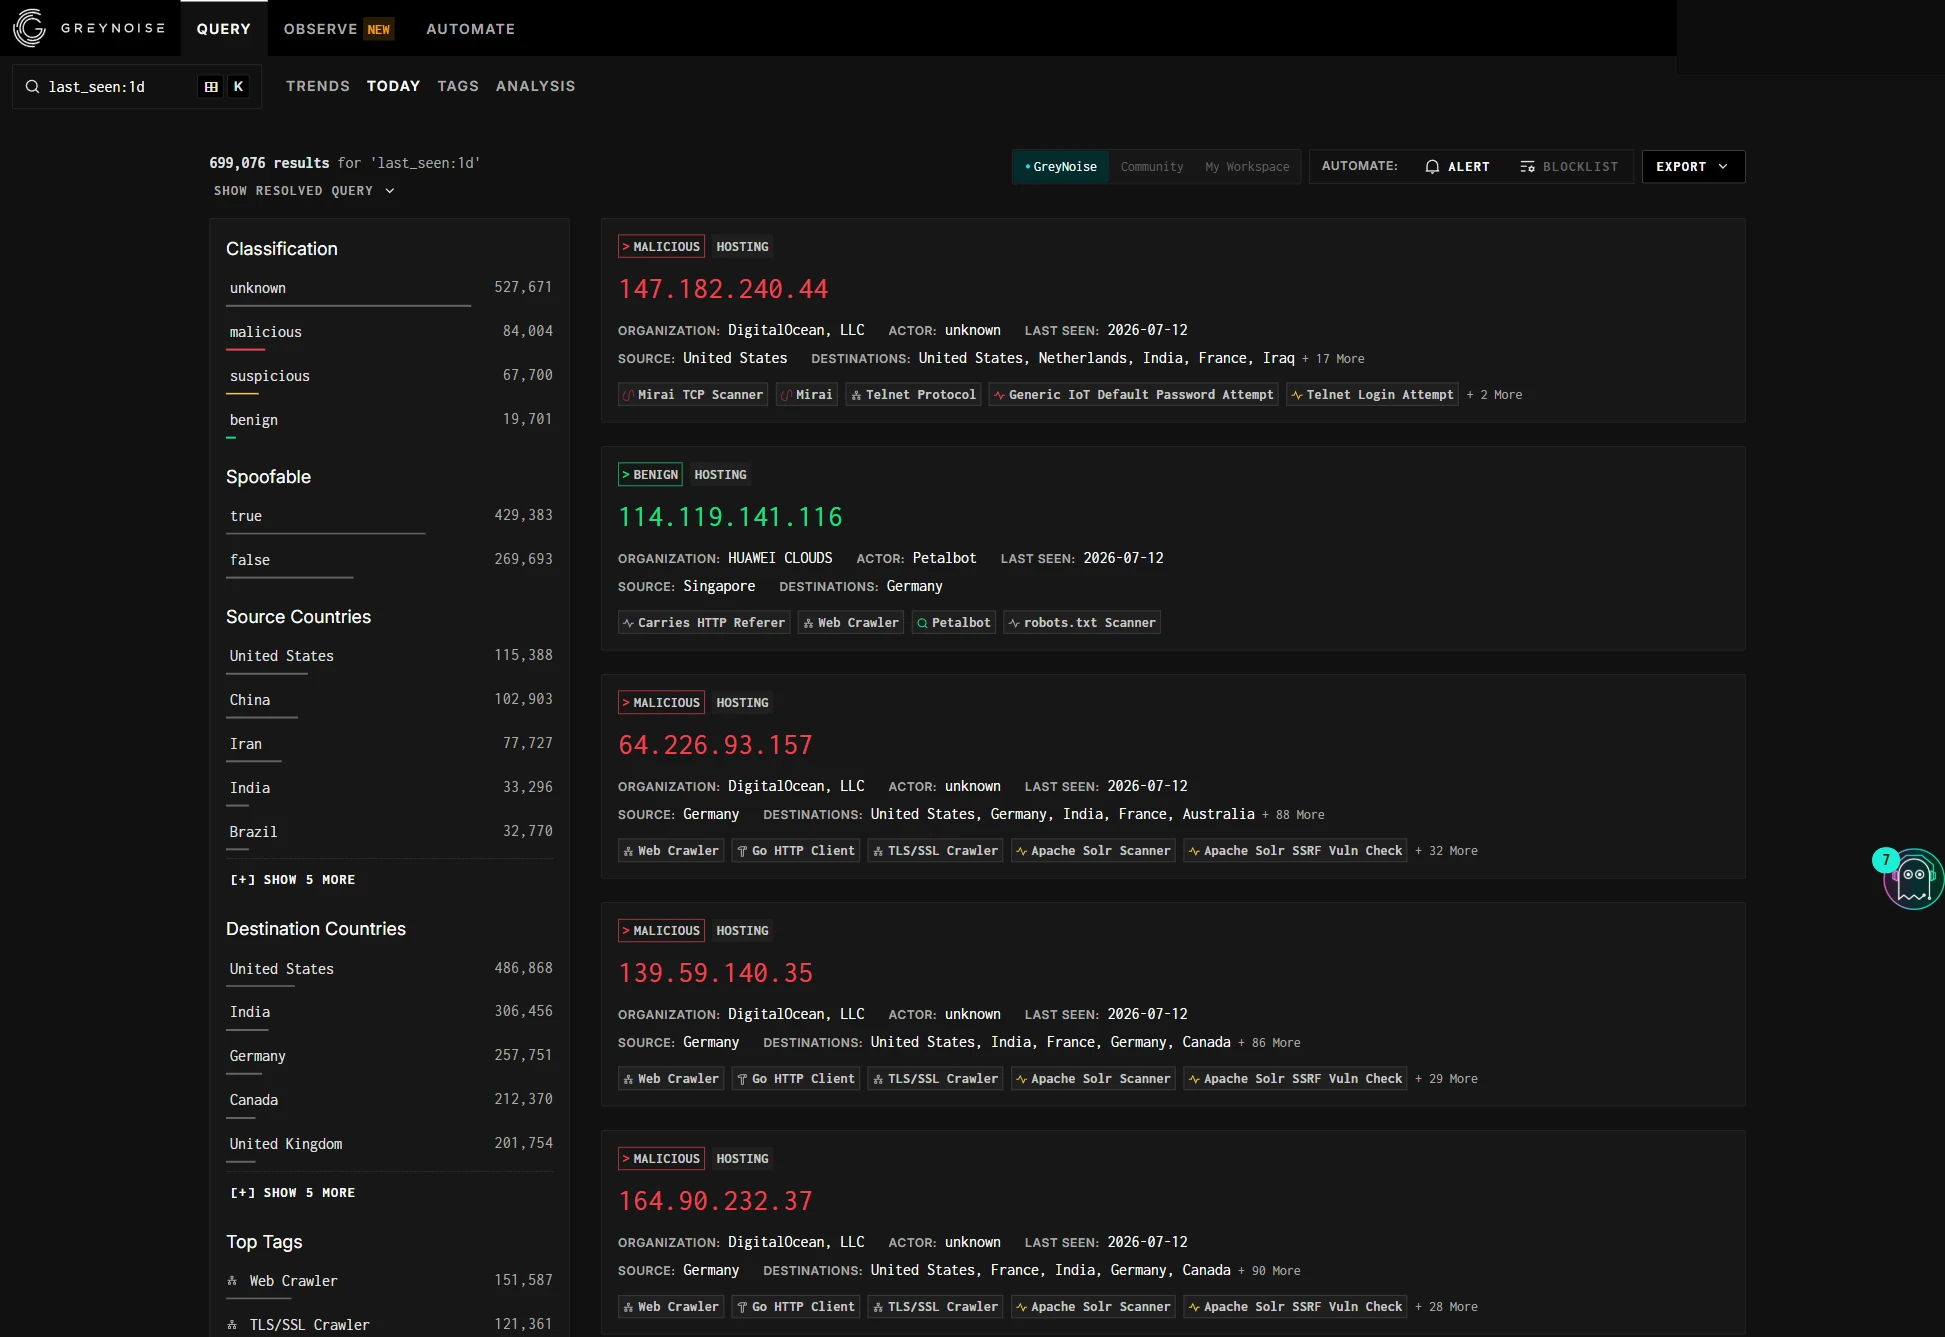Click the Telnet Protocol tag

click(913, 395)
